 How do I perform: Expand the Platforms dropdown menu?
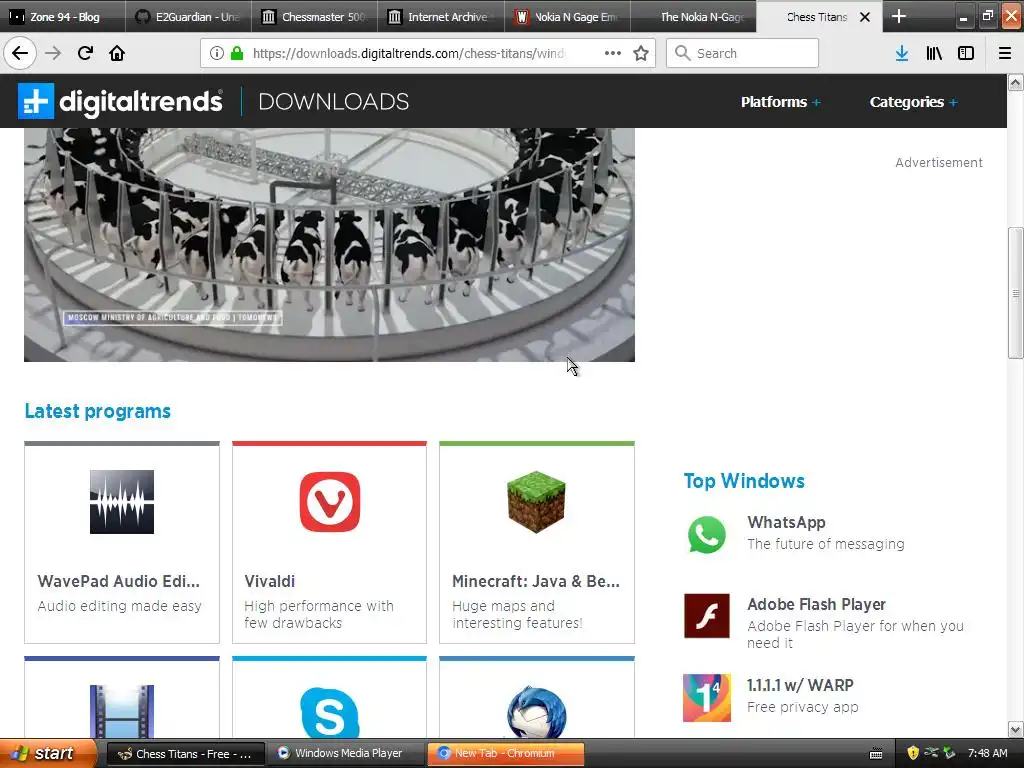point(780,102)
